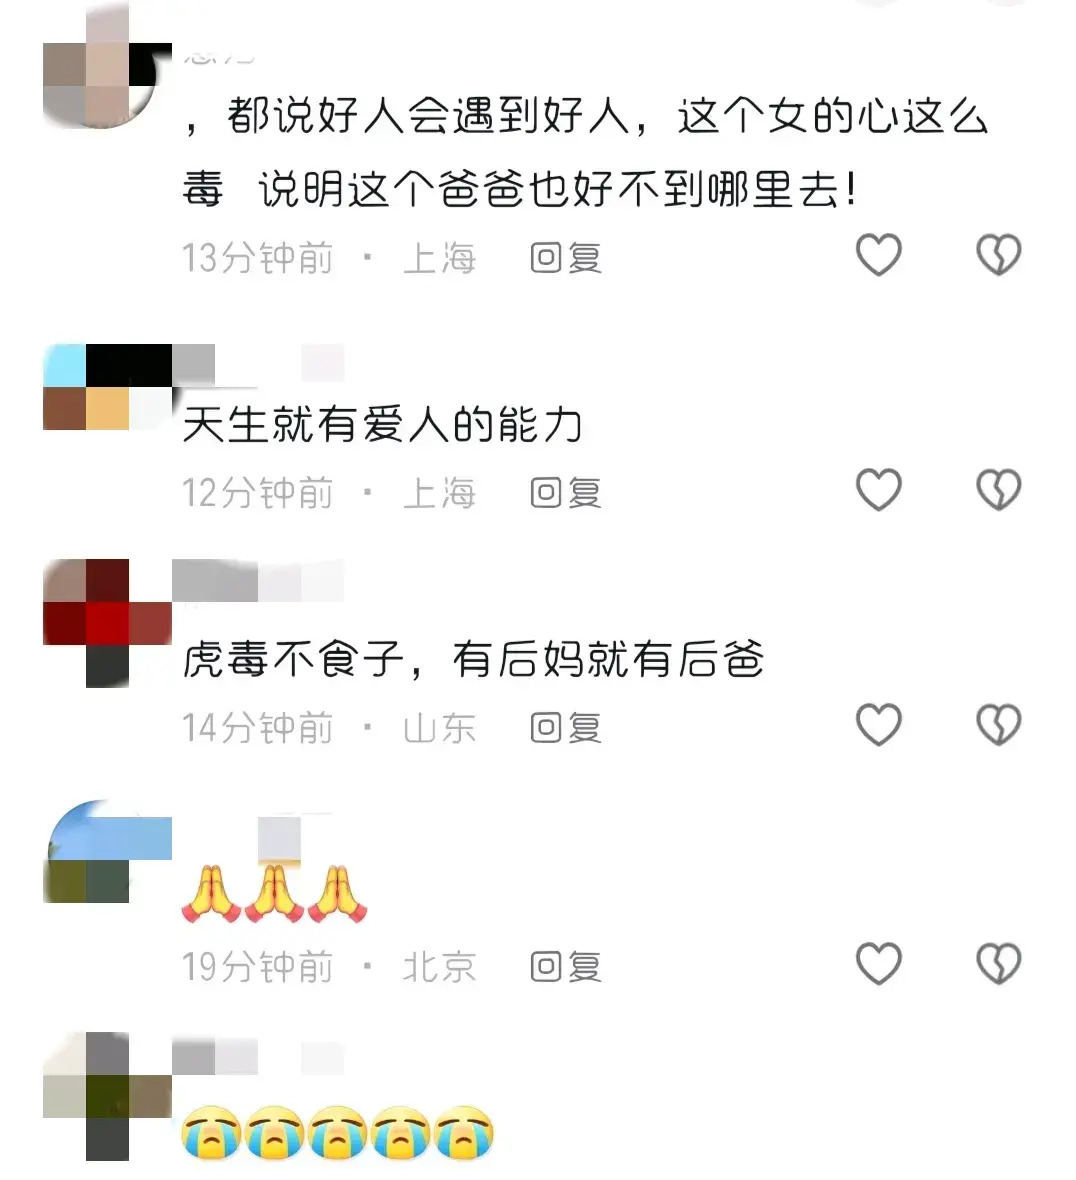The height and width of the screenshot is (1180, 1076).
Task: Open red avatar beside 虎毒不食子 comment
Action: click(107, 623)
